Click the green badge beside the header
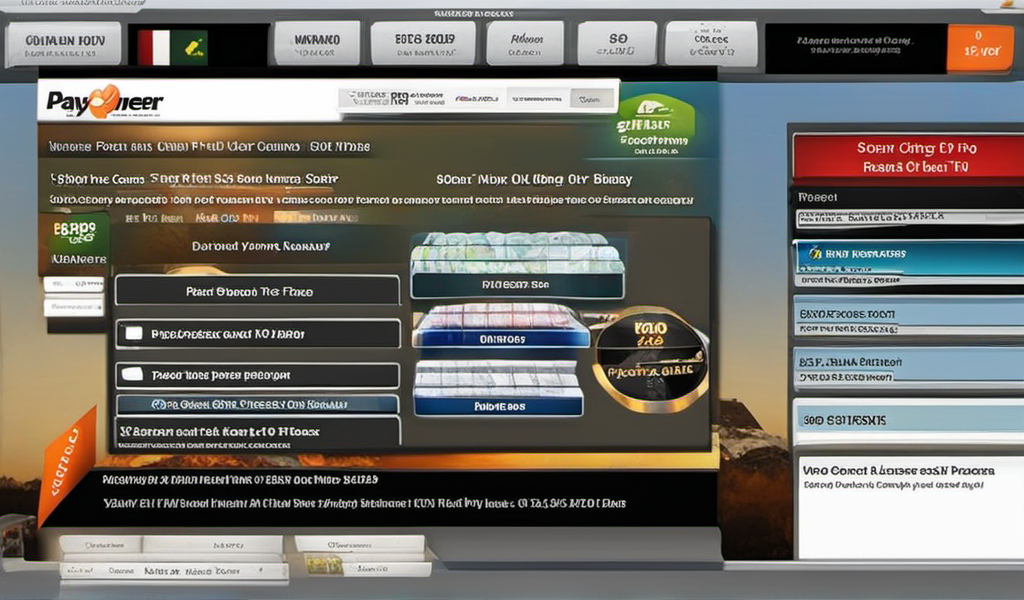1024x600 pixels. pyautogui.click(x=654, y=128)
